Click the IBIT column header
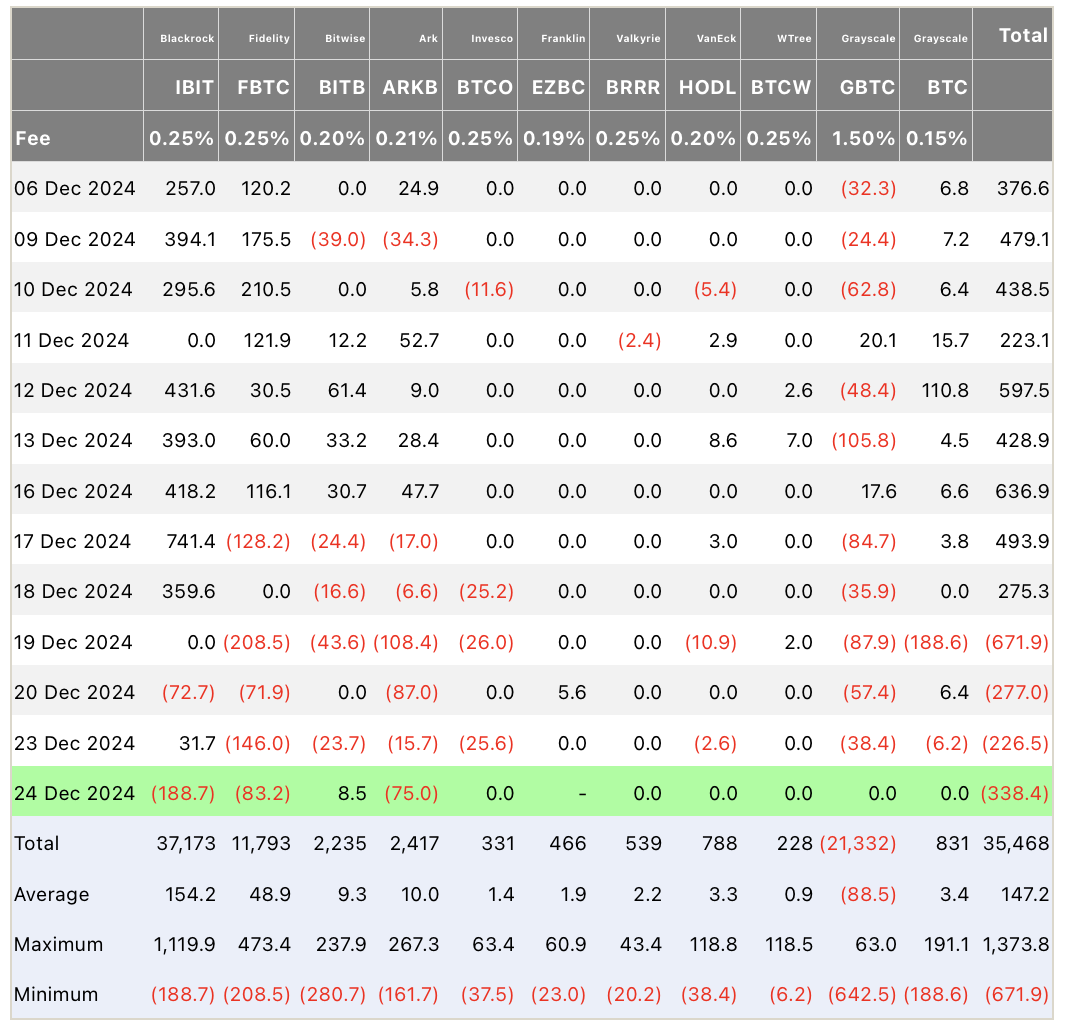Screen dimensions: 1066x1030 (194, 88)
